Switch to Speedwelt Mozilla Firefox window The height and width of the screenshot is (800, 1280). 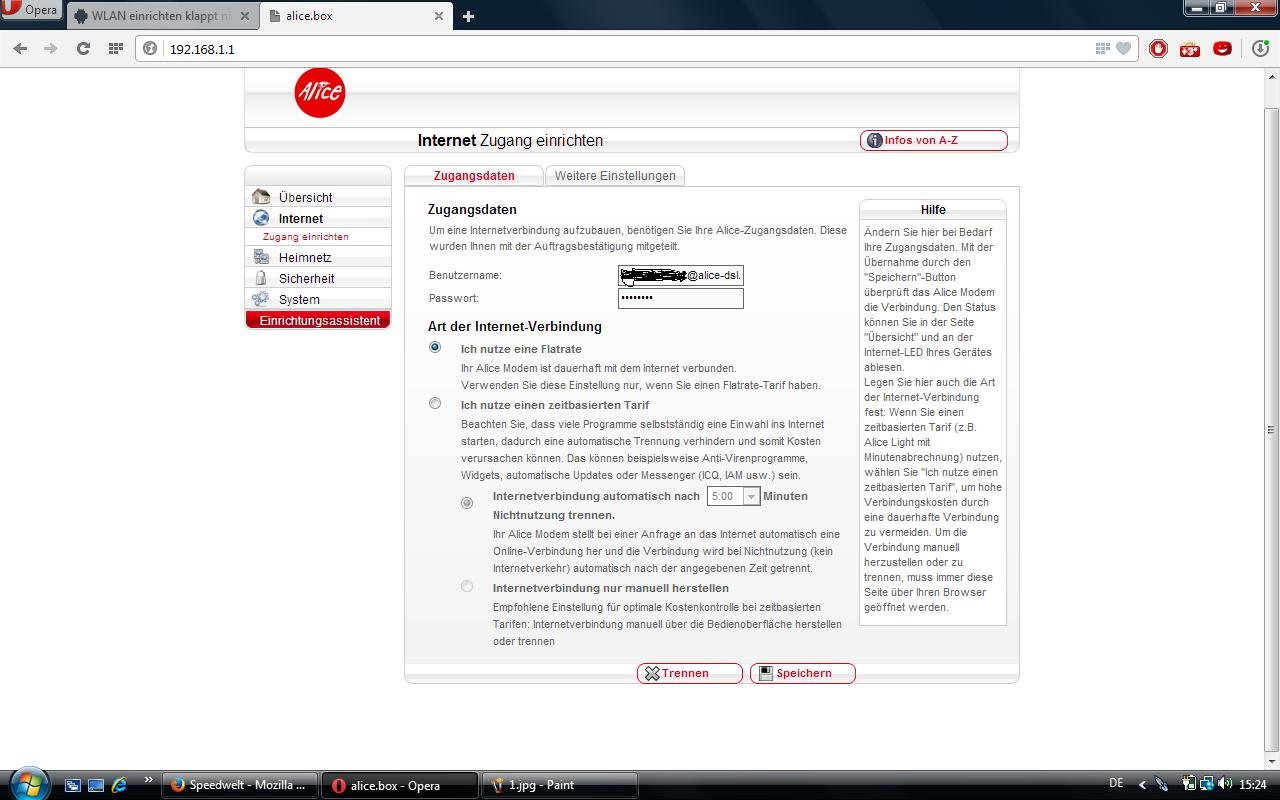240,785
